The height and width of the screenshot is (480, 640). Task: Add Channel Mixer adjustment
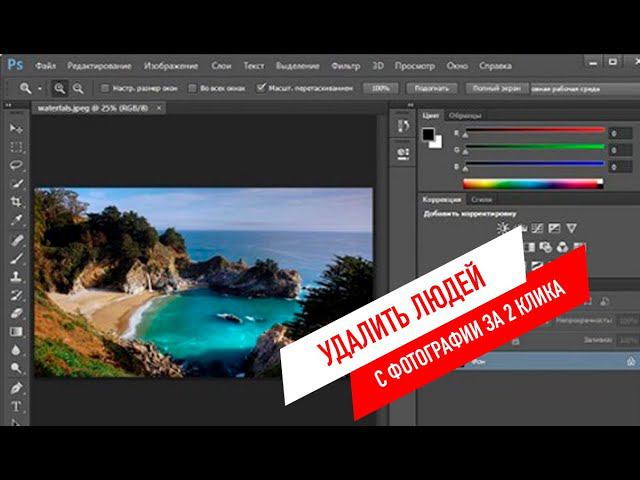coord(562,247)
